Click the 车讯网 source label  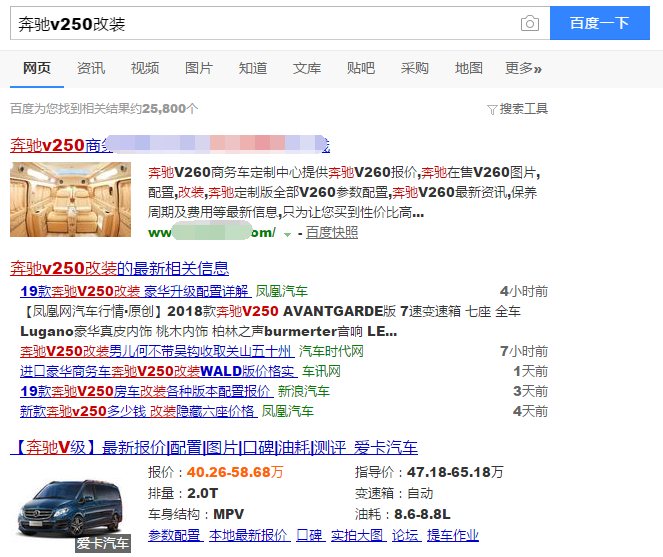321,371
